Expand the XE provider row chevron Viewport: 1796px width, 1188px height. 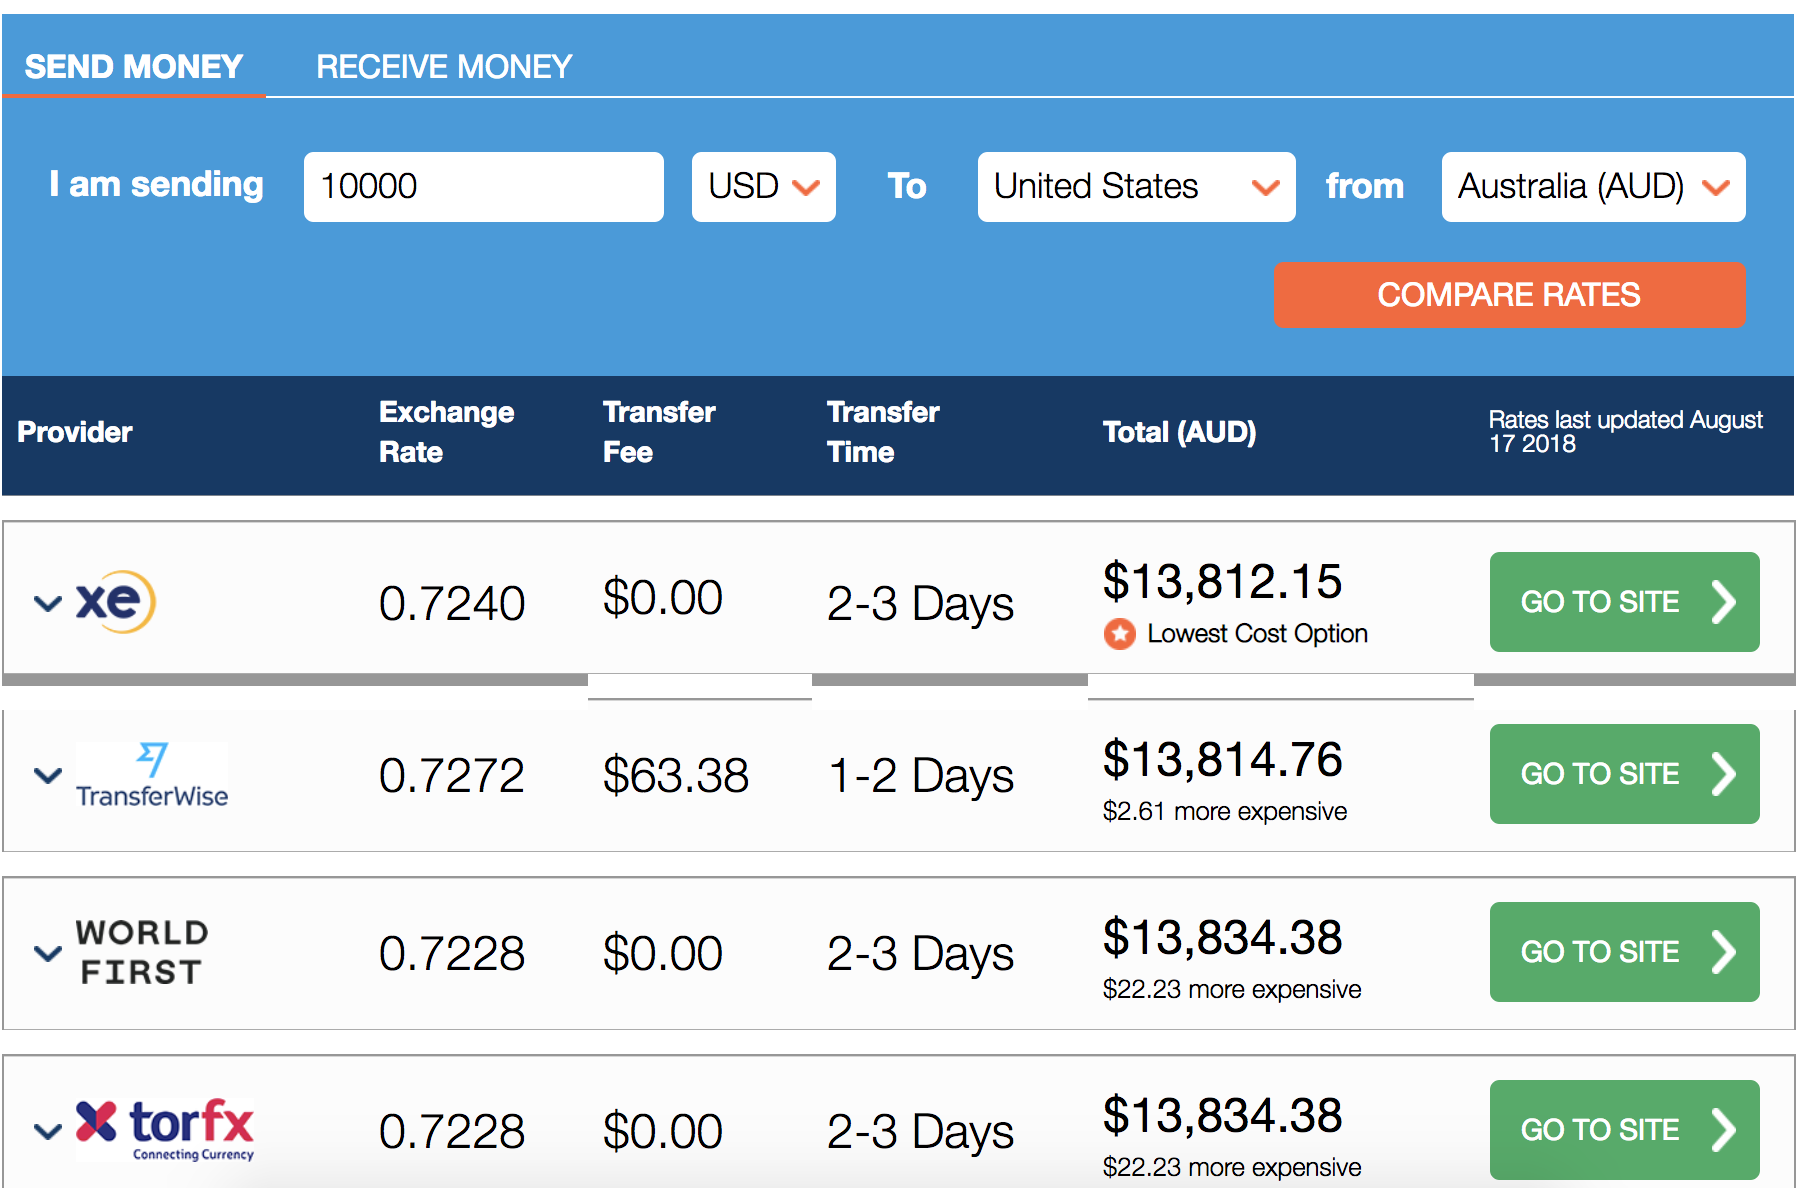click(x=48, y=603)
